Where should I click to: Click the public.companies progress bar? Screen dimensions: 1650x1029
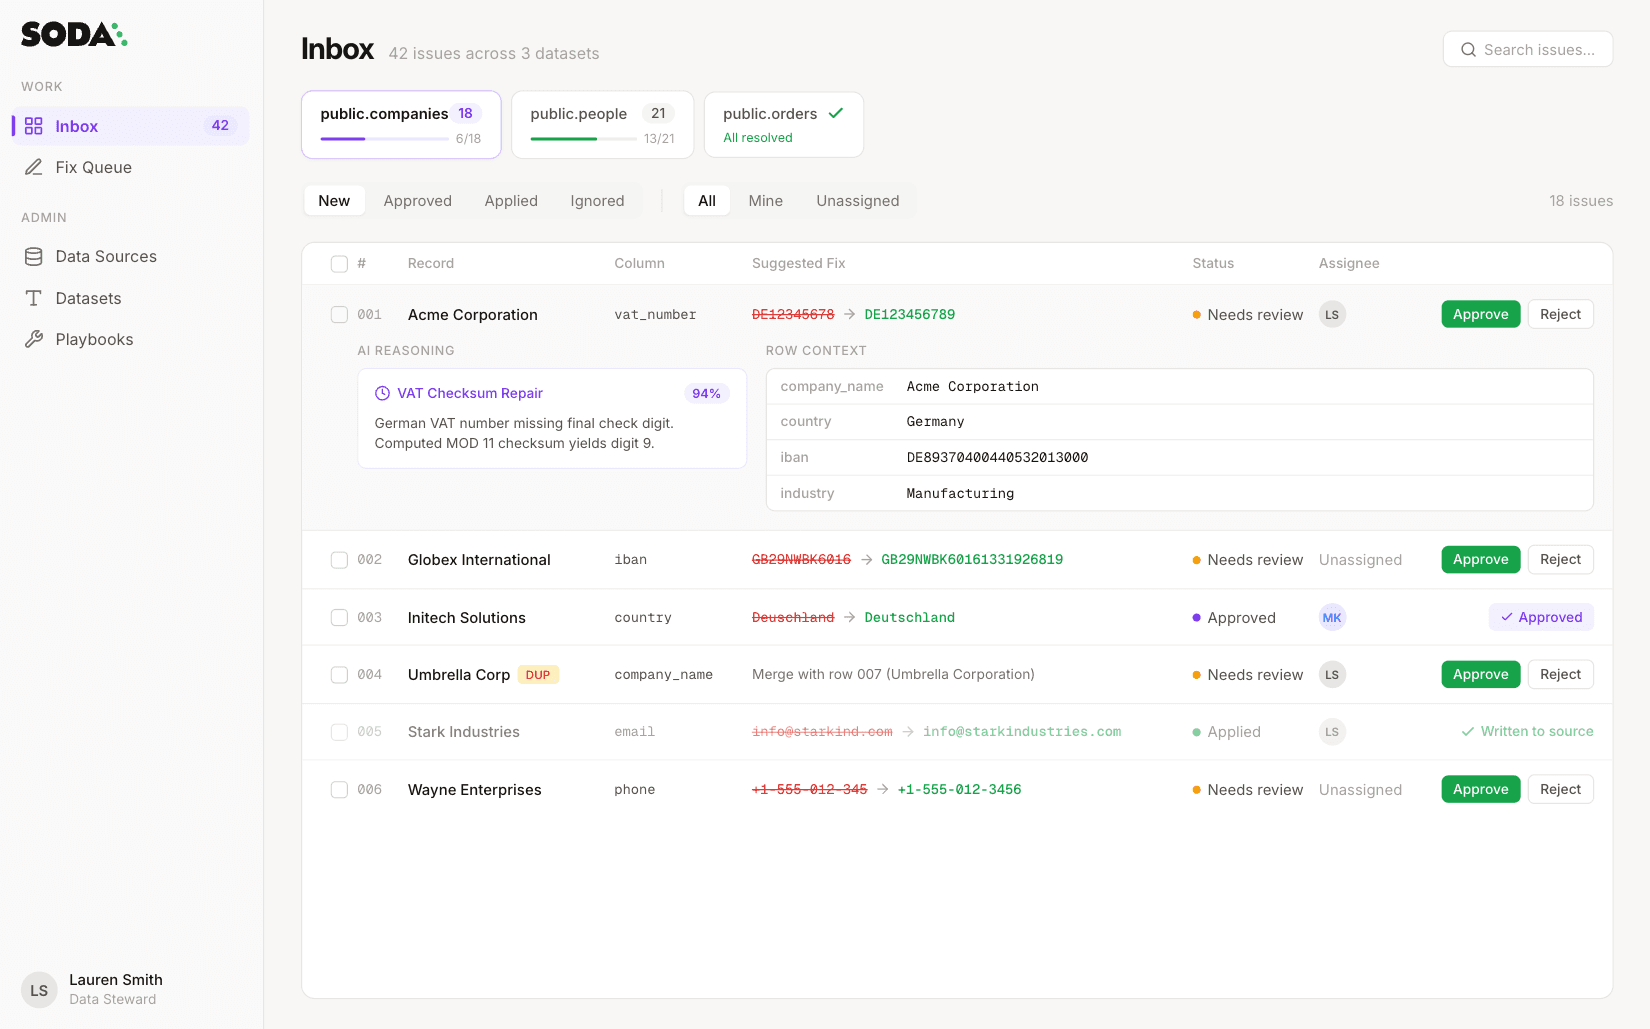[x=383, y=139]
